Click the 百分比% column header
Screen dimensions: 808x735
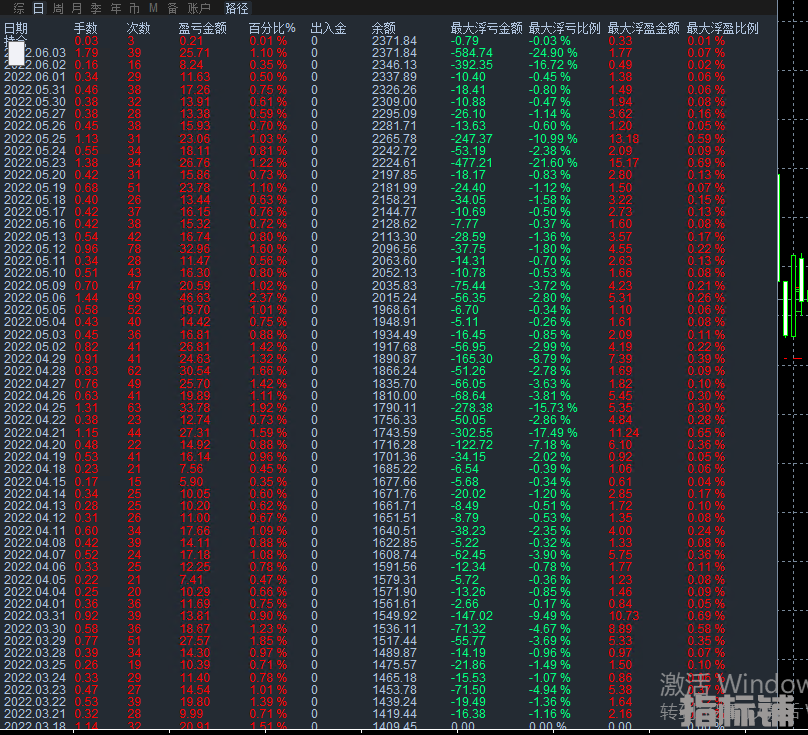click(x=272, y=29)
